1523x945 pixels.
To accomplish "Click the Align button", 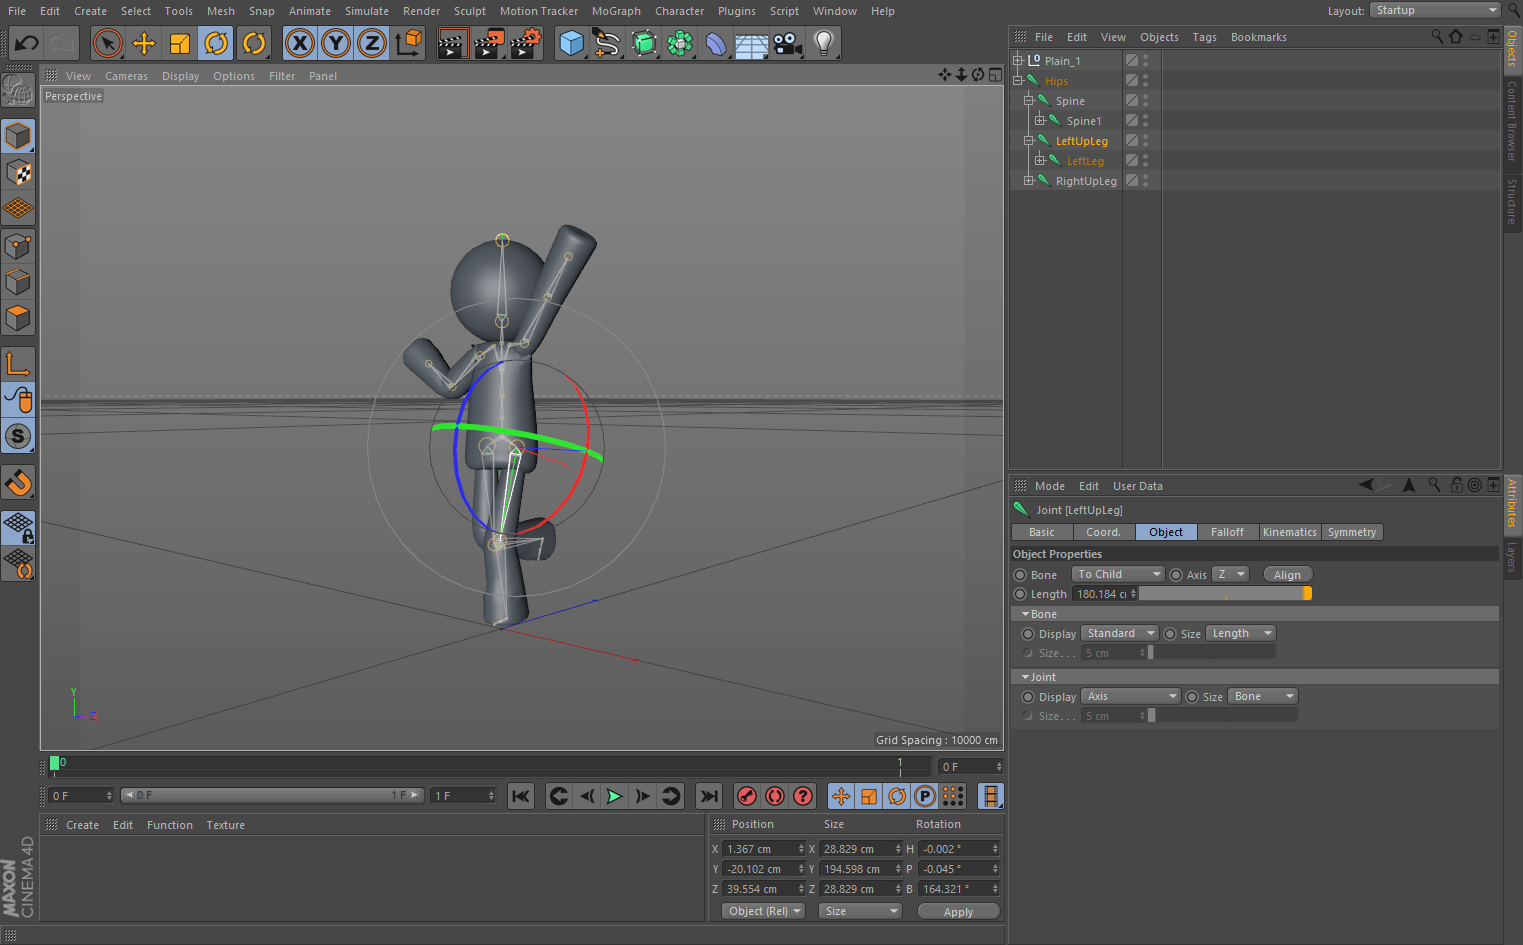I will [1287, 575].
